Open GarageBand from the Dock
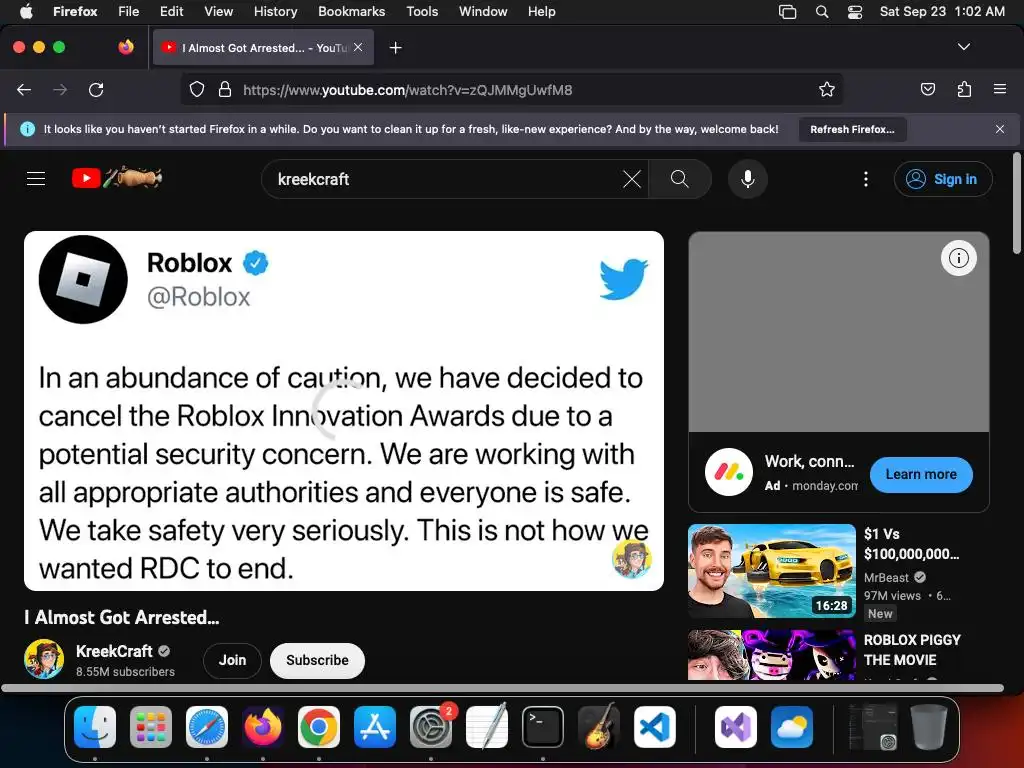Image resolution: width=1024 pixels, height=768 pixels. pos(599,727)
